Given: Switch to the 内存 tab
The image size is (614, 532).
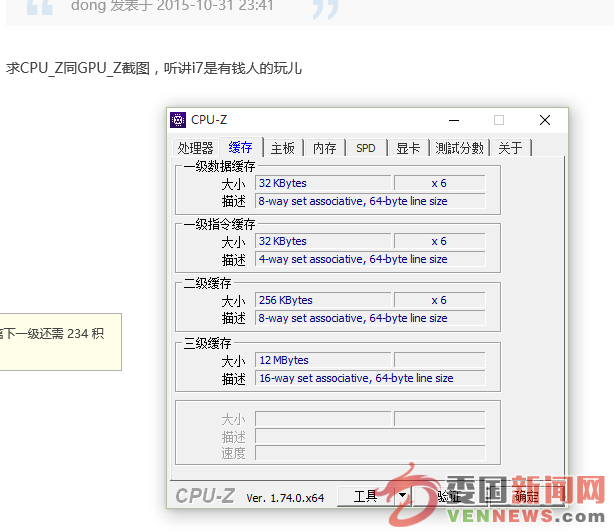Looking at the screenshot, I should coord(325,148).
